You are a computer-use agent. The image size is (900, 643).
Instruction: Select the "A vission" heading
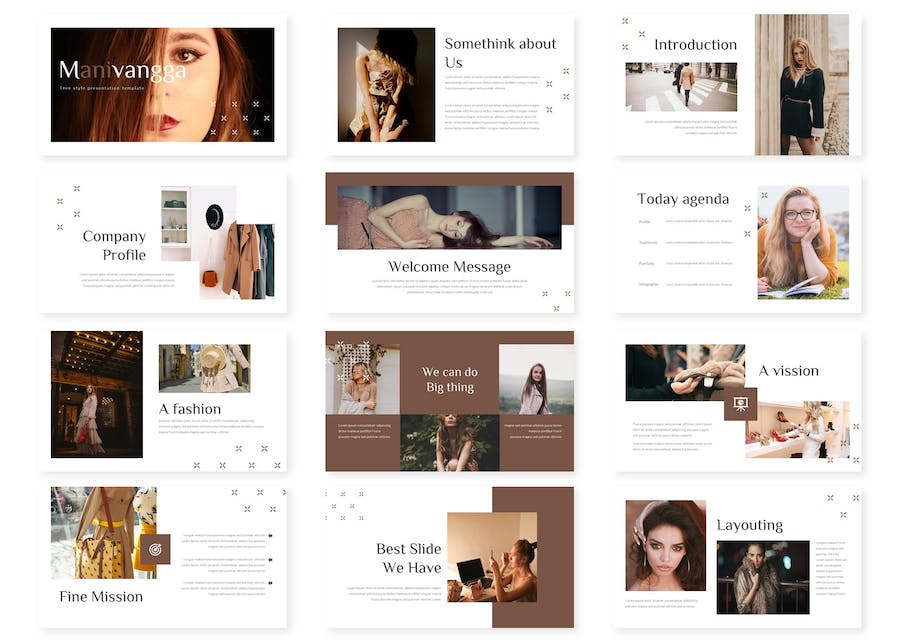point(789,371)
